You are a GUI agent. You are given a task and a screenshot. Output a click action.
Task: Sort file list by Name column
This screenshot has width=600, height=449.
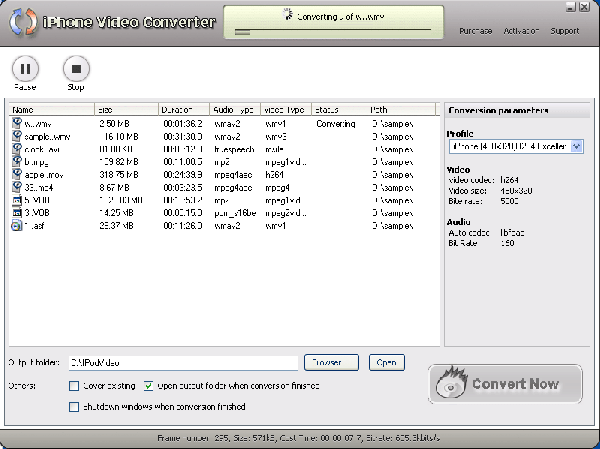51,109
